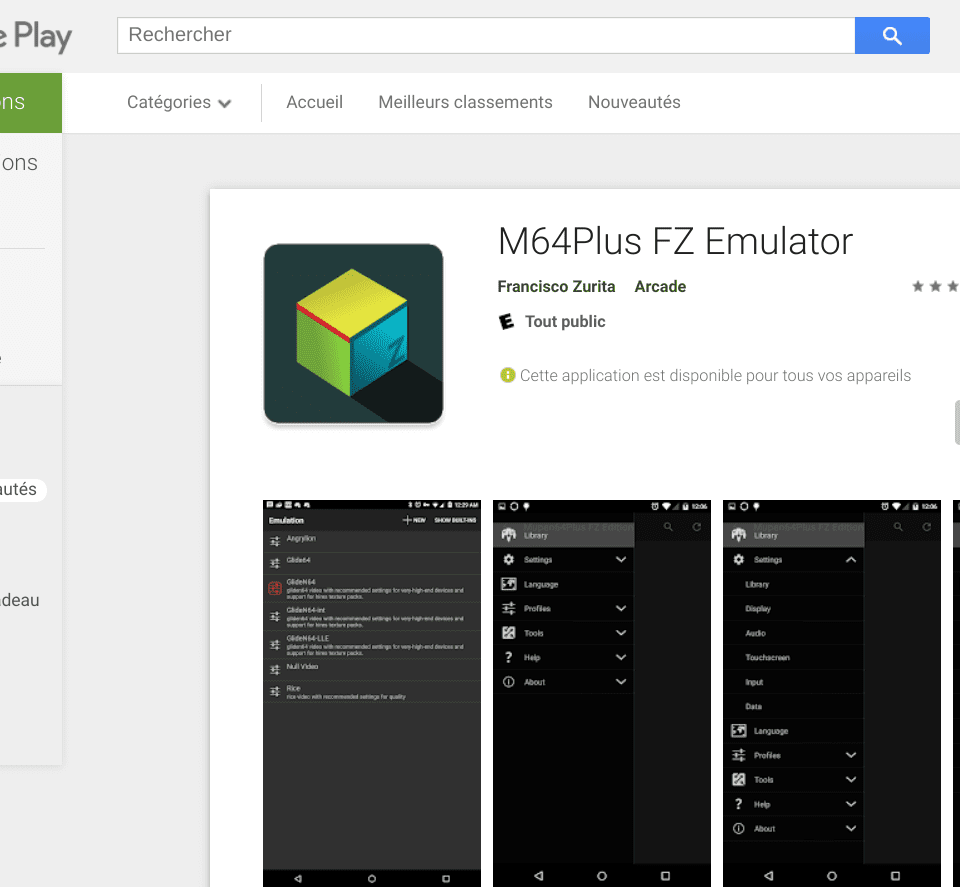Open the Catégories dropdown

(179, 102)
